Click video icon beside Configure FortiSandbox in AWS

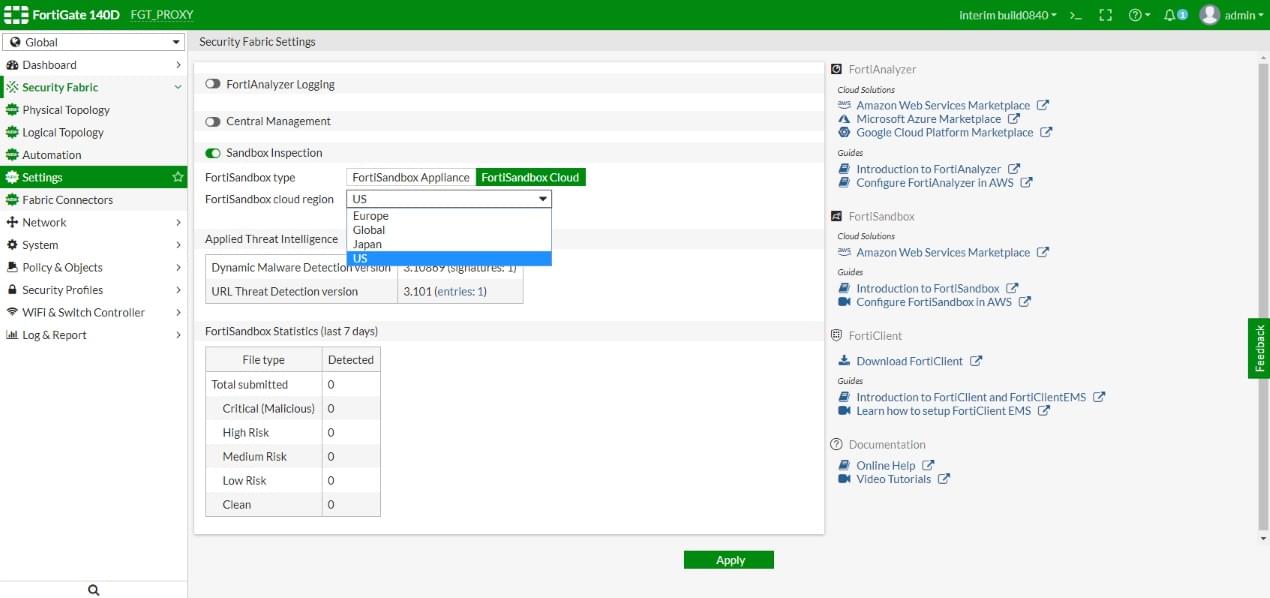coord(844,302)
